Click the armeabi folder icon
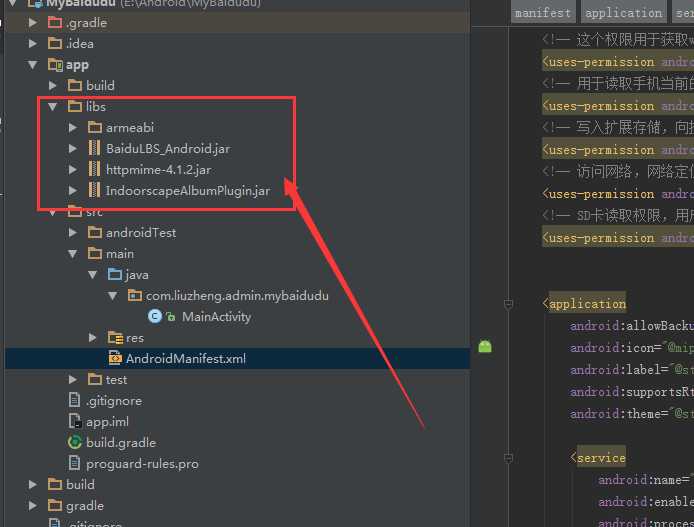Viewport: 694px width, 527px height. pyautogui.click(x=95, y=127)
